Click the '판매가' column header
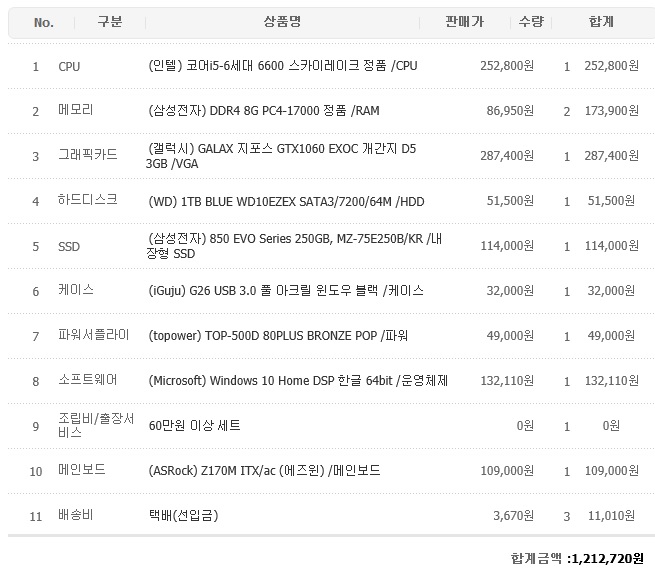 465,22
